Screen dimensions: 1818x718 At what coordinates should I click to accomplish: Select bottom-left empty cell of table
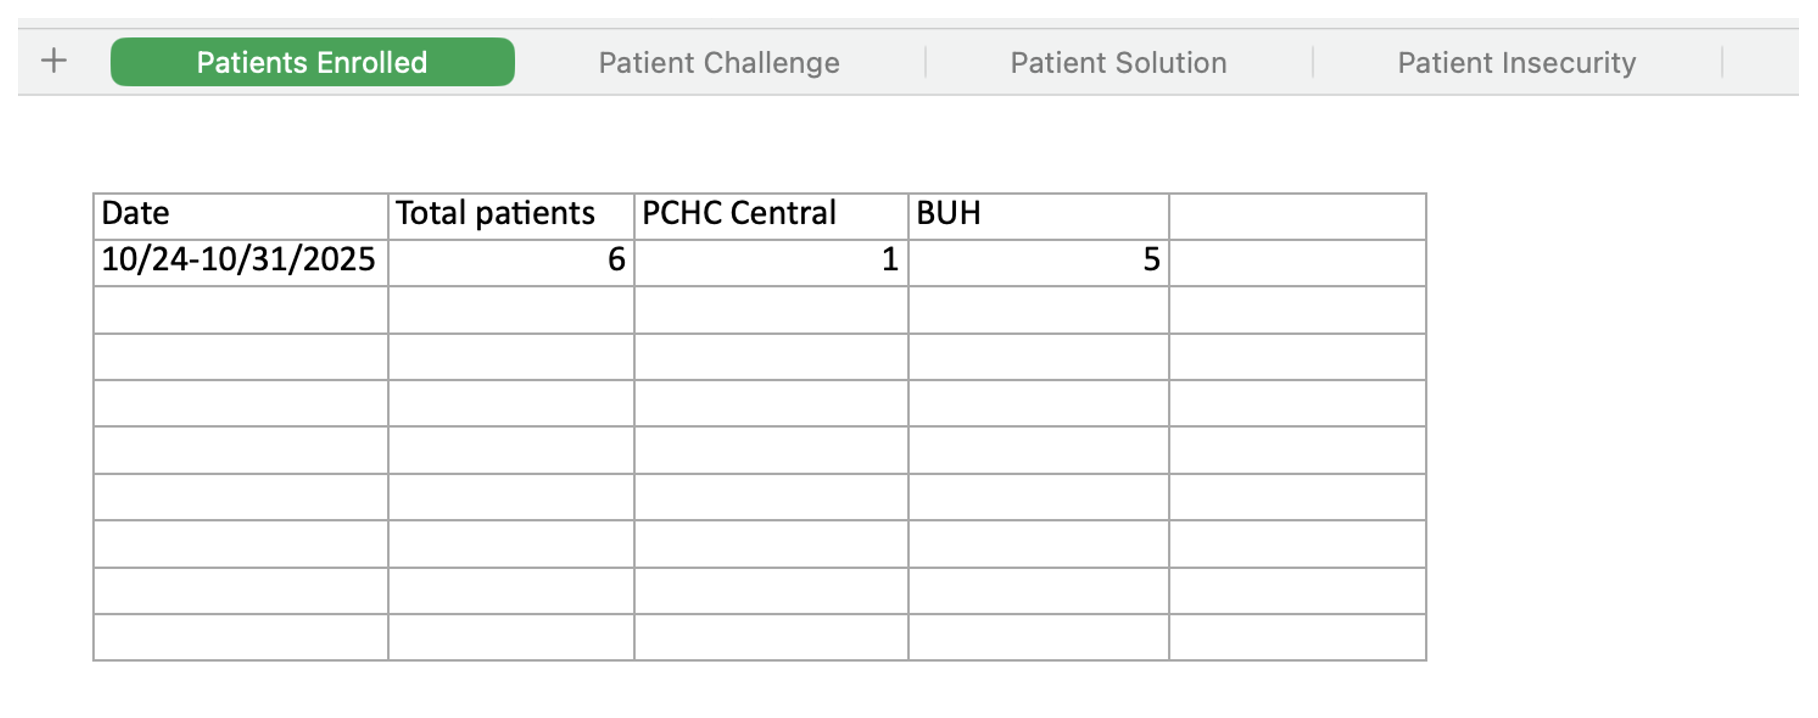click(x=241, y=637)
